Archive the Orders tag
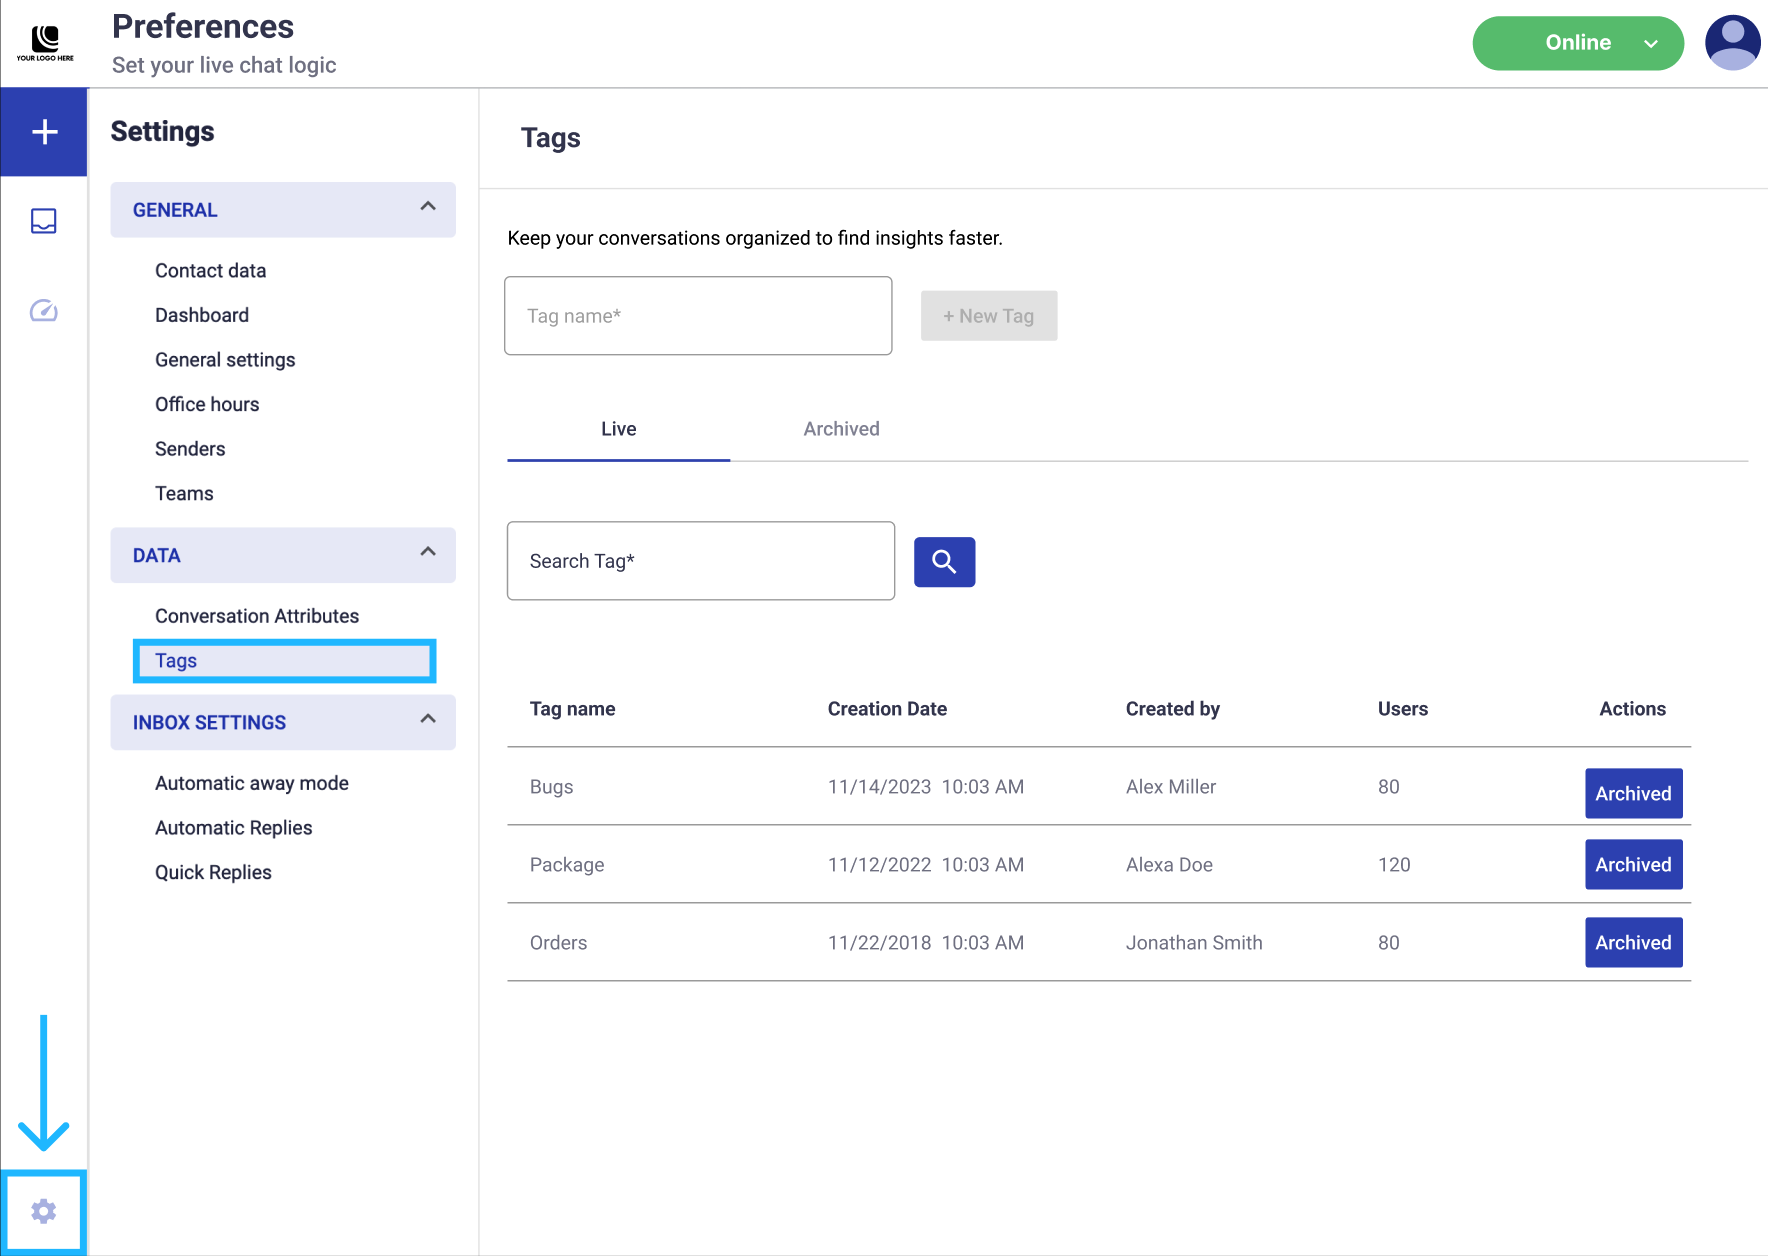The width and height of the screenshot is (1768, 1256). coord(1633,942)
